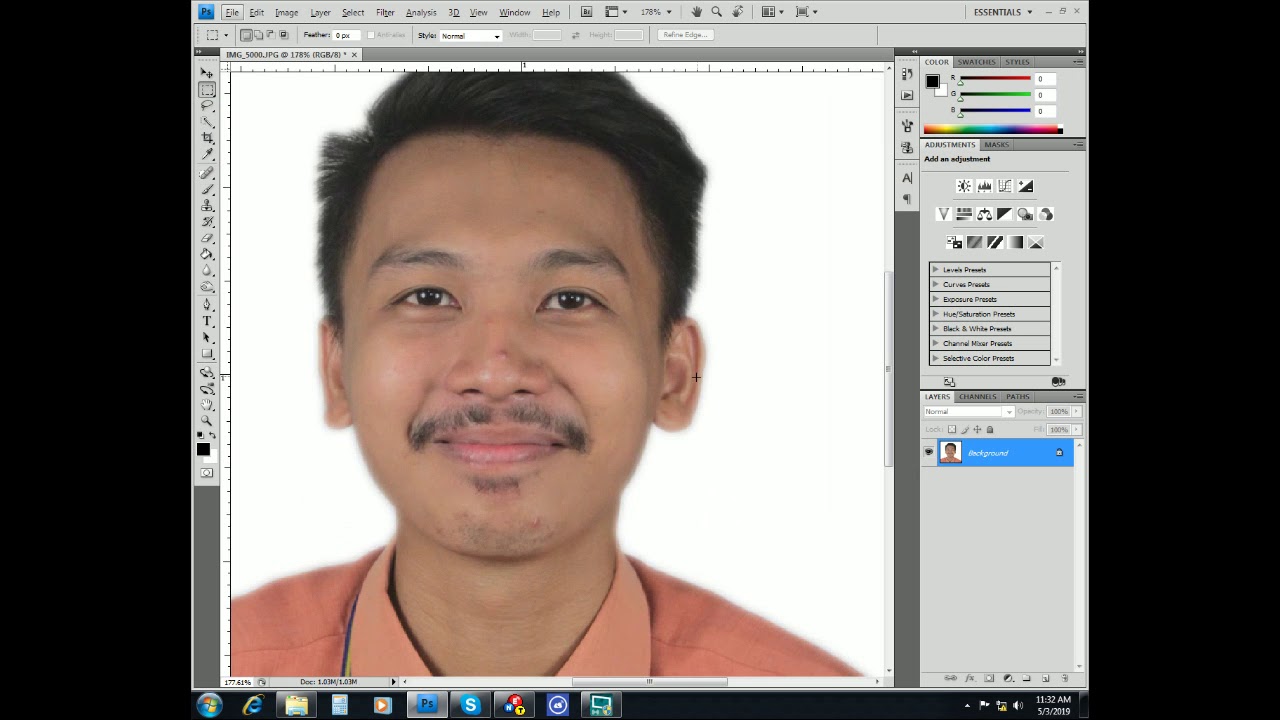Select the Horizontal Type tool
Image resolution: width=1280 pixels, height=720 pixels.
tap(207, 321)
